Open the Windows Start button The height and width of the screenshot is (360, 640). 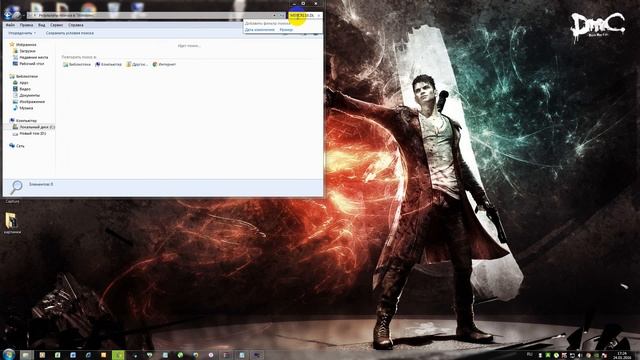pos(9,354)
